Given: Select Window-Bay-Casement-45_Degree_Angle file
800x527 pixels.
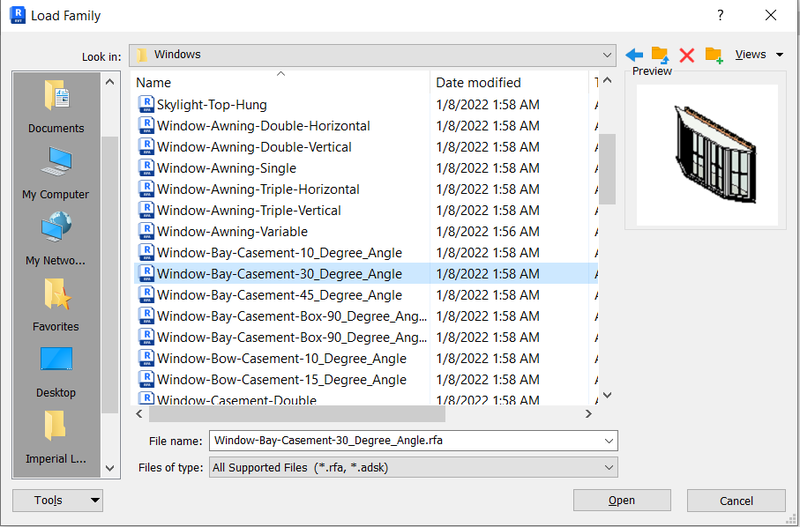Looking at the screenshot, I should pos(280,295).
